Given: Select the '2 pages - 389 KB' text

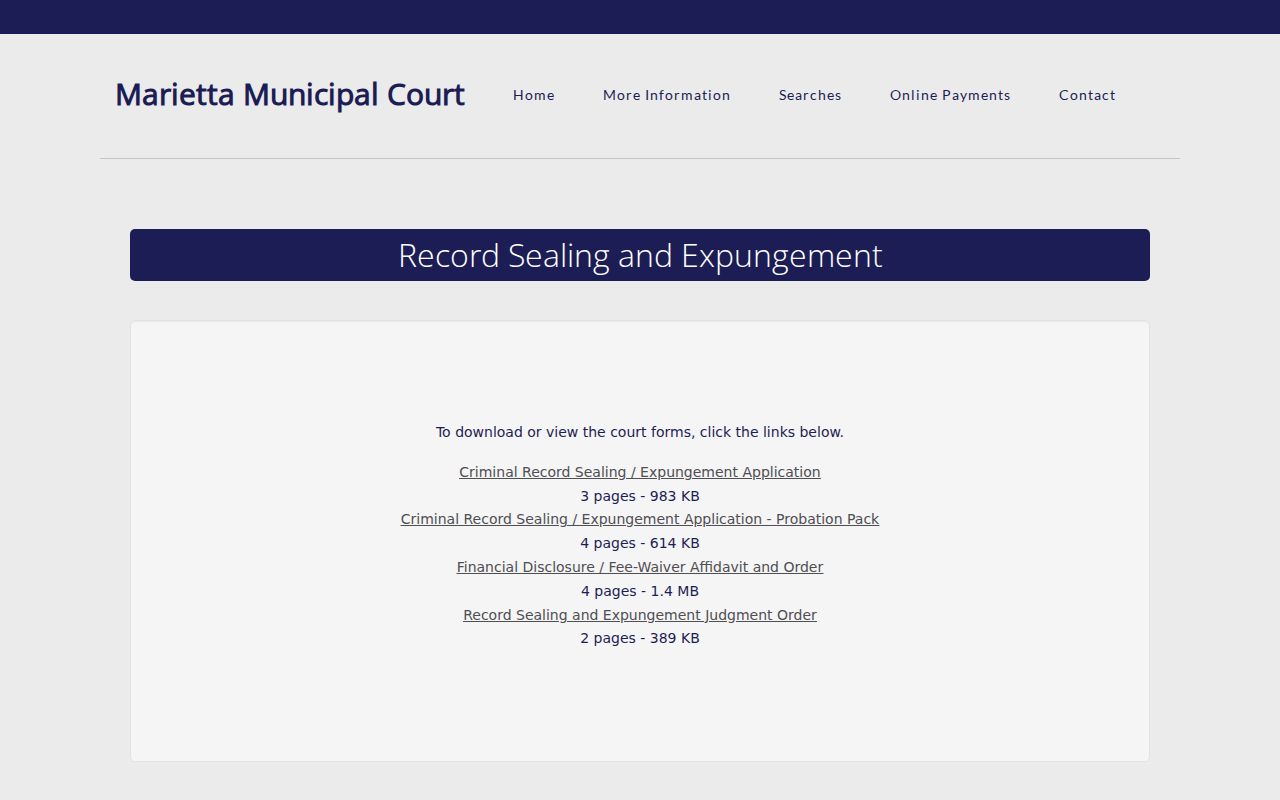Looking at the screenshot, I should point(640,638).
